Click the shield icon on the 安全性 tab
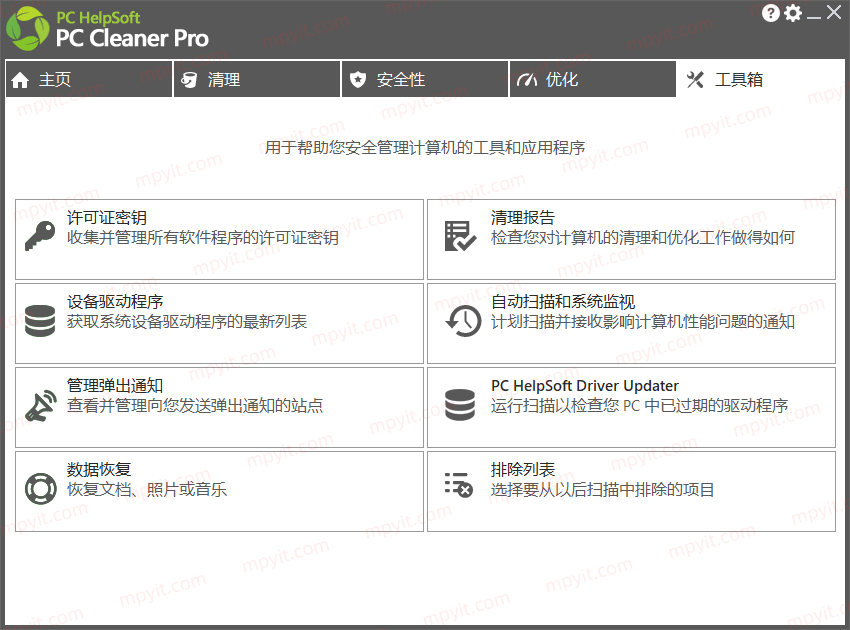This screenshot has height=630, width=850. tap(358, 80)
